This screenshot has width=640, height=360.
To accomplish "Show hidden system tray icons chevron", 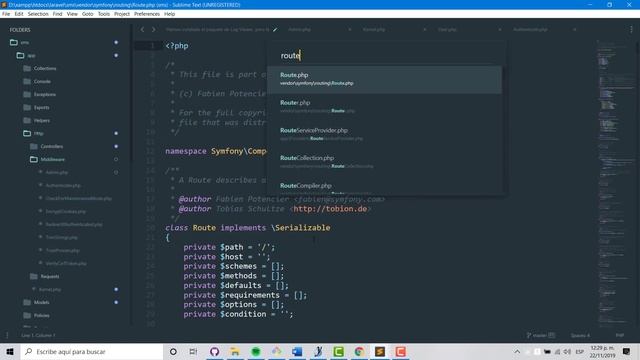I will click(517, 351).
